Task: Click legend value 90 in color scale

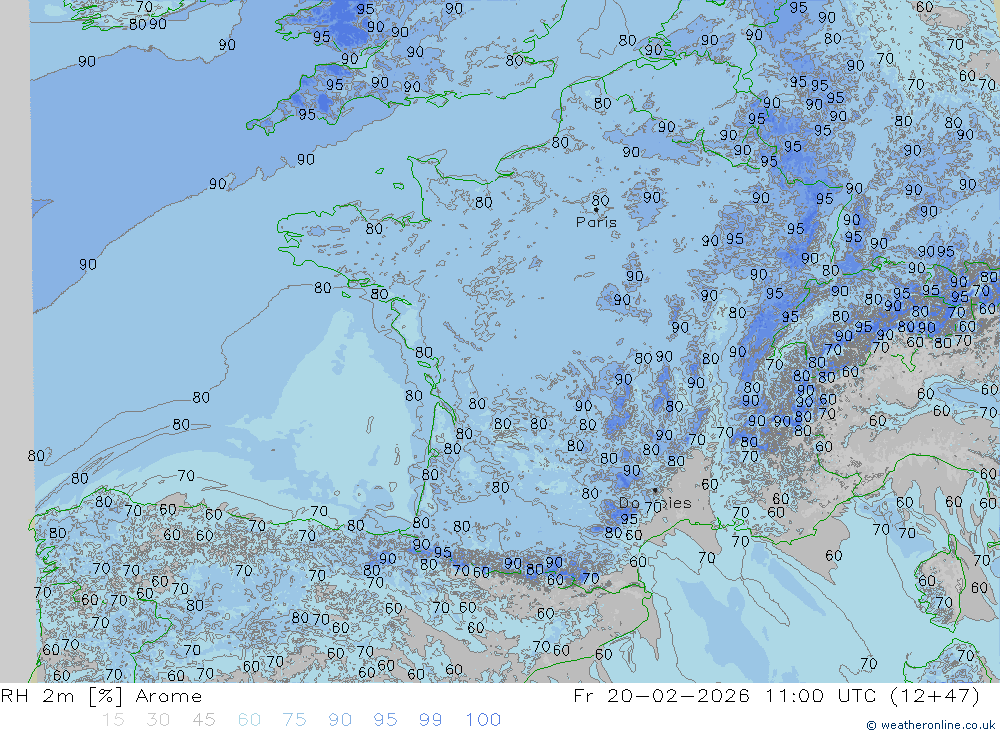Action: click(340, 720)
